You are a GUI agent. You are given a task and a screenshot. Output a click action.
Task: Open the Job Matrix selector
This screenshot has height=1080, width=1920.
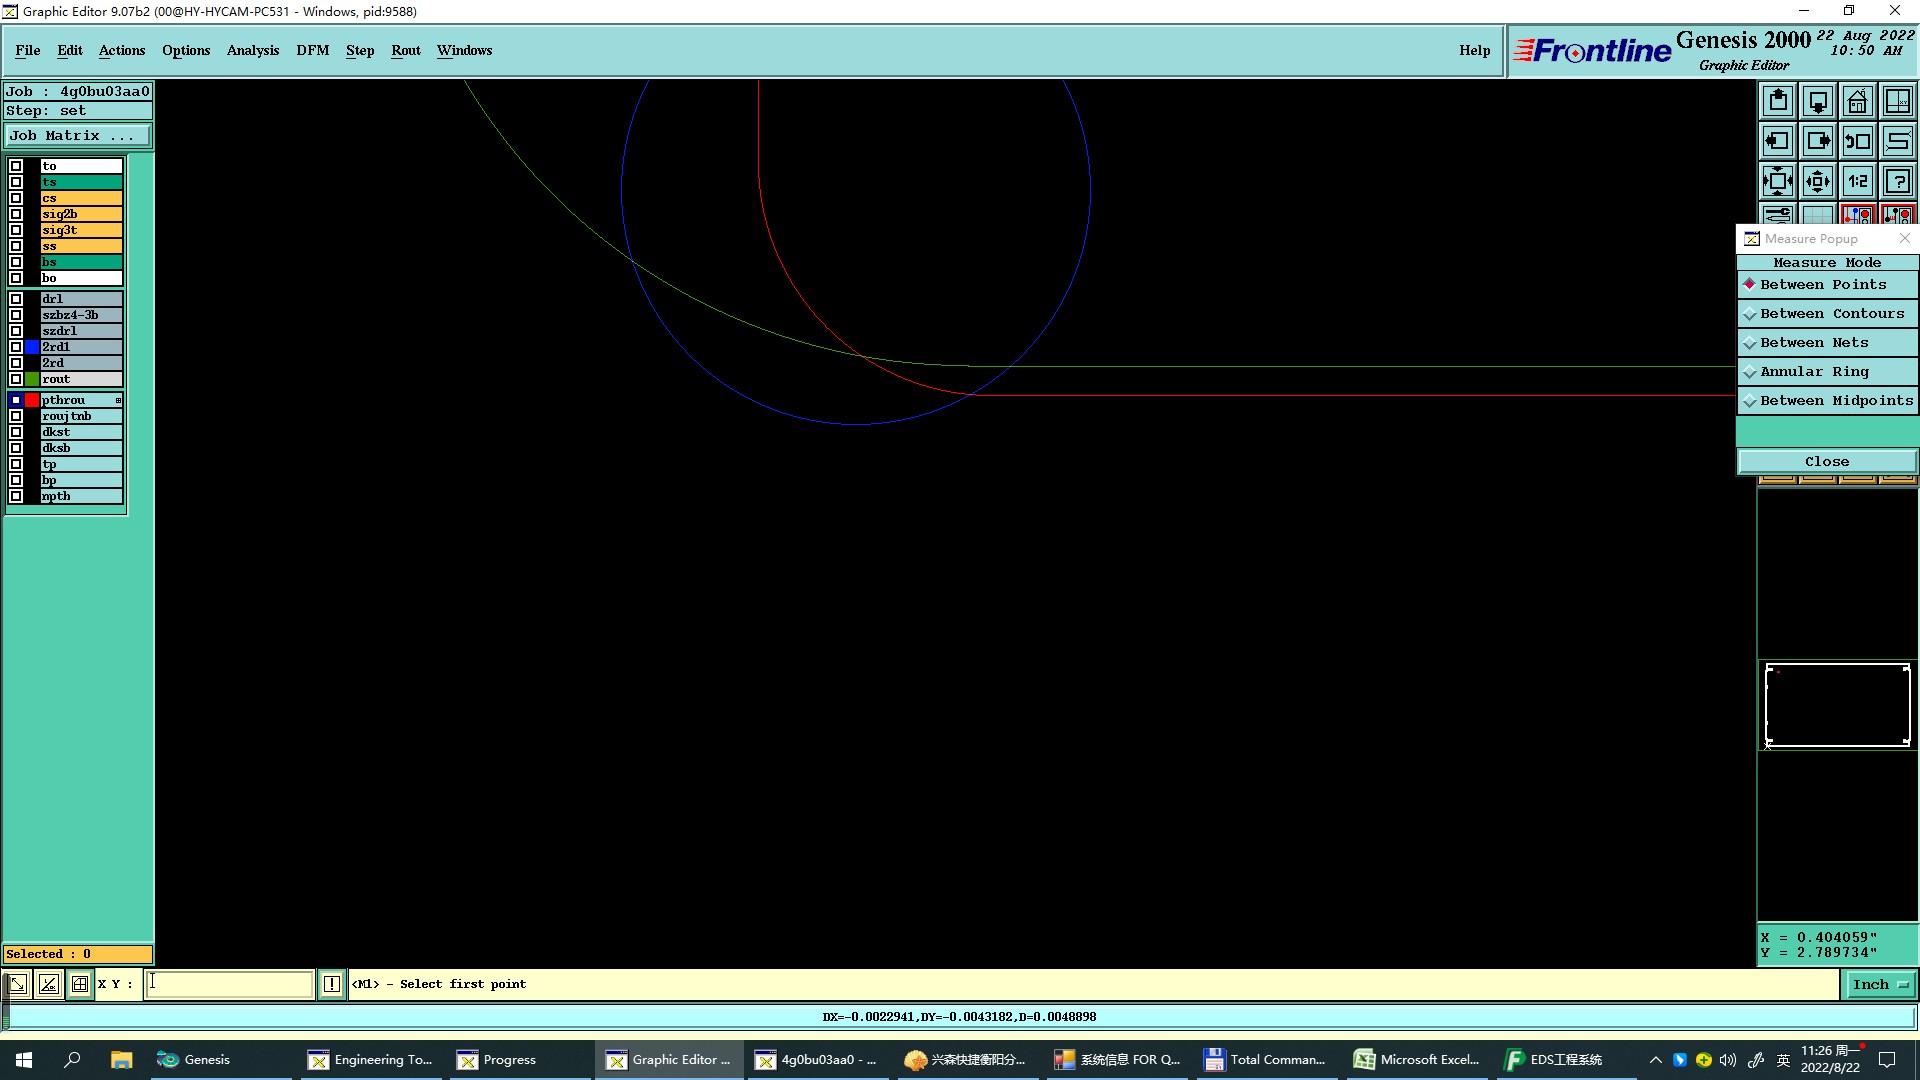coord(78,136)
